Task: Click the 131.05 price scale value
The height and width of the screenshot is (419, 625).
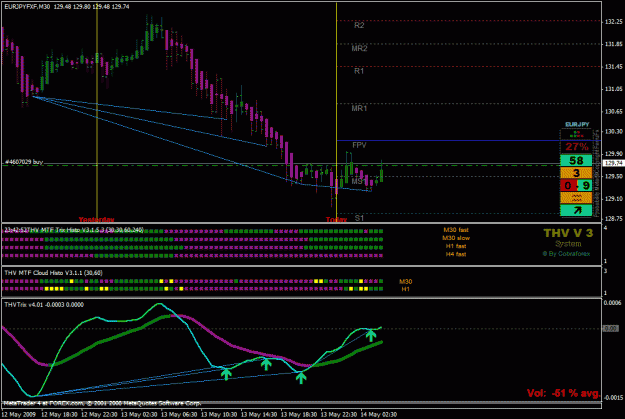Action: click(x=614, y=89)
